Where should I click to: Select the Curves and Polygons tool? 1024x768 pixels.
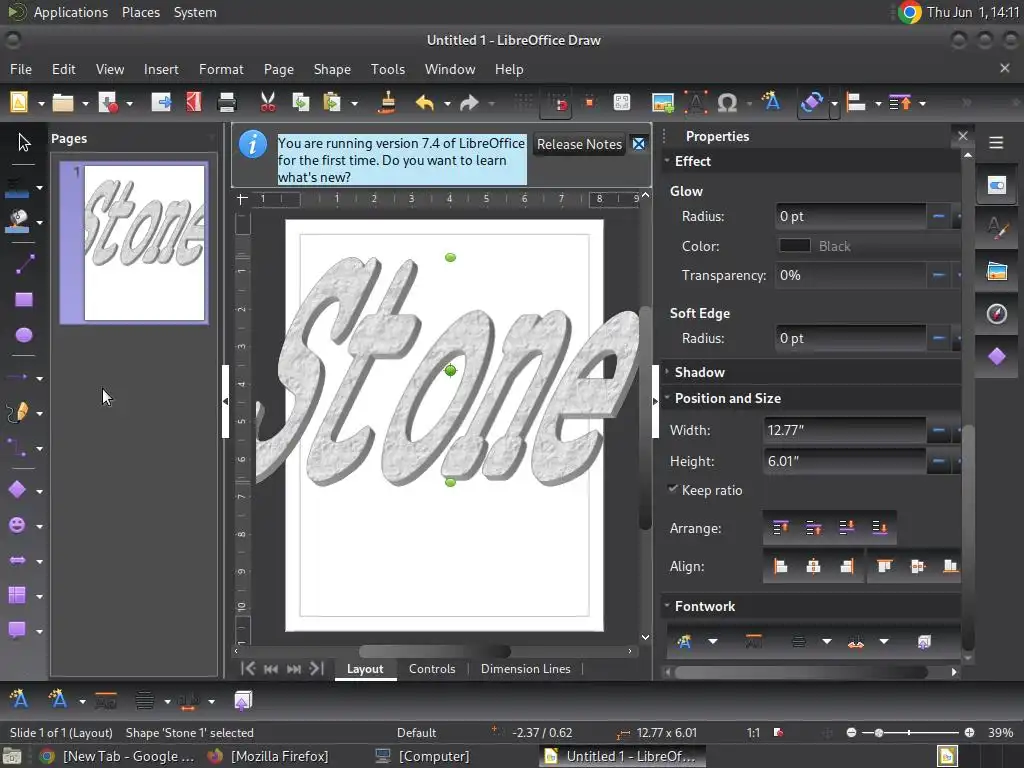click(18, 412)
